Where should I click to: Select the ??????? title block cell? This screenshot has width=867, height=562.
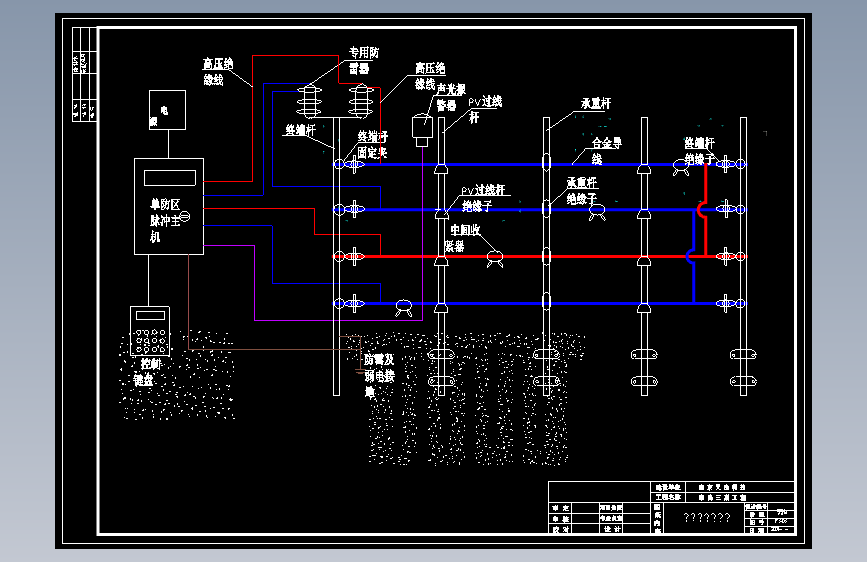pyautogui.click(x=706, y=518)
